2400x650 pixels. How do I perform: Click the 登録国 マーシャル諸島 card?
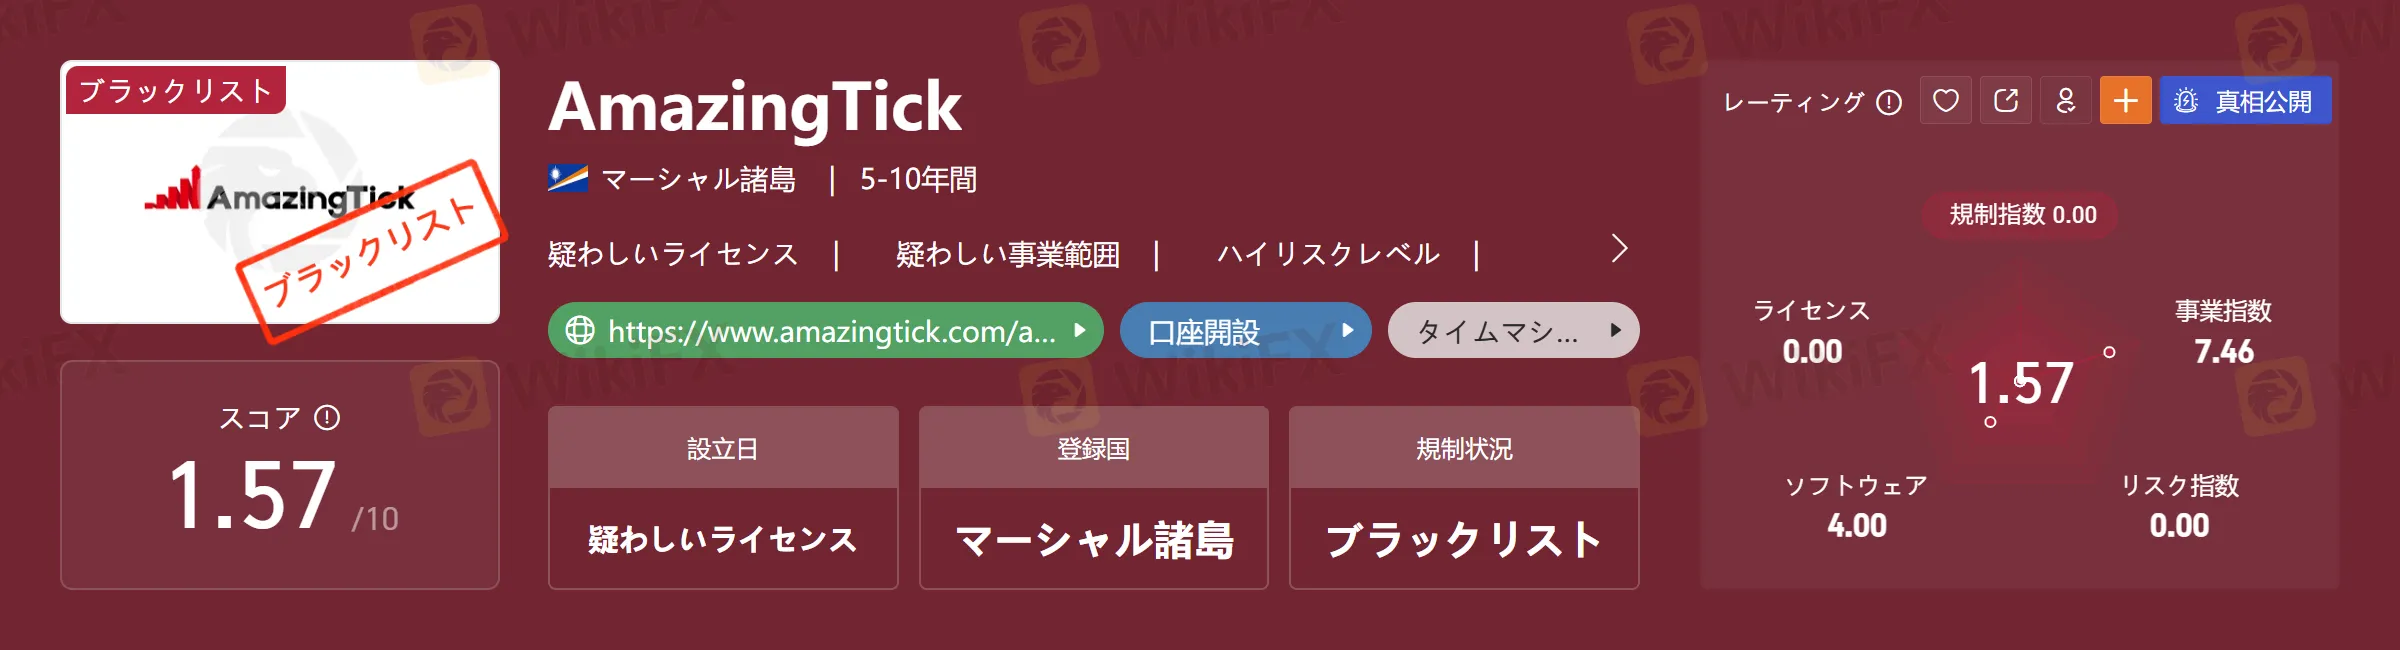(x=1094, y=497)
